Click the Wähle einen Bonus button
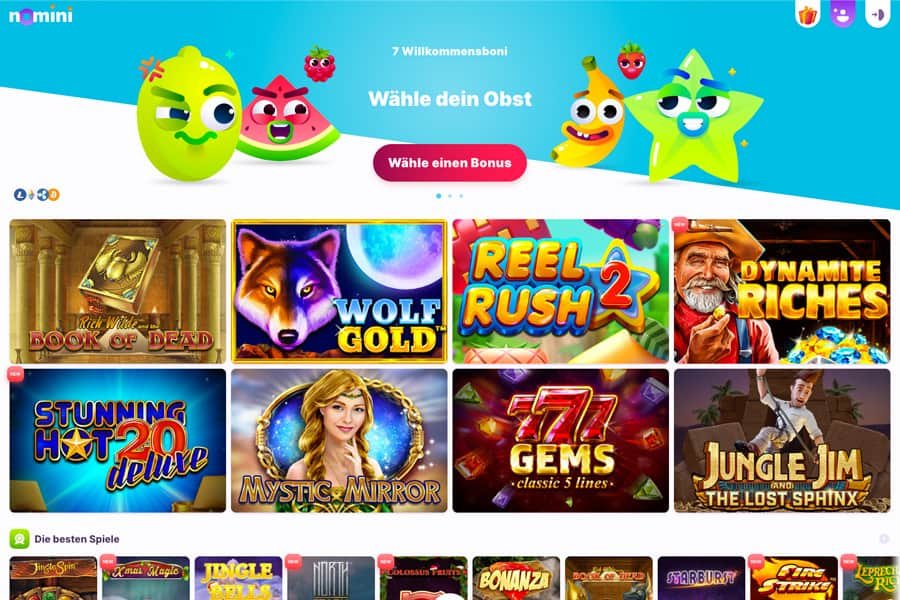 [x=450, y=162]
